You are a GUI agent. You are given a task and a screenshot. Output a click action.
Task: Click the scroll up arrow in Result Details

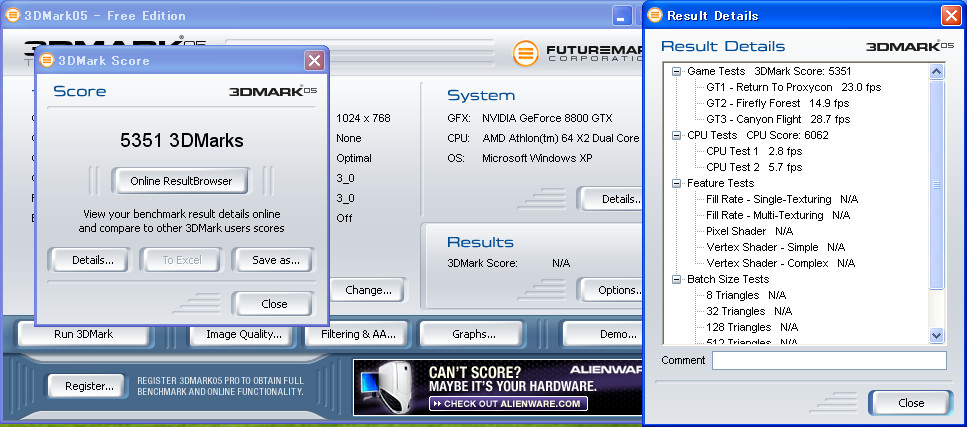(936, 72)
